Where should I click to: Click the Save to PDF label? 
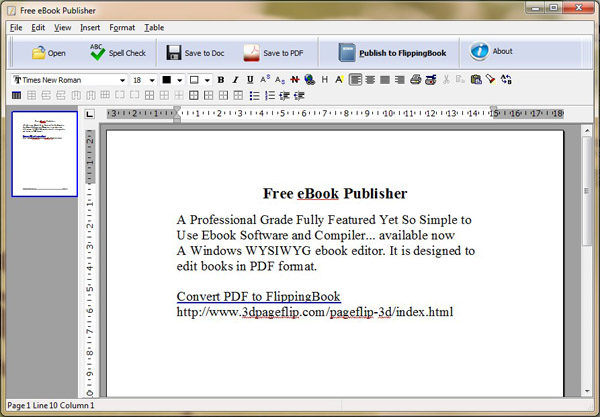tap(283, 53)
